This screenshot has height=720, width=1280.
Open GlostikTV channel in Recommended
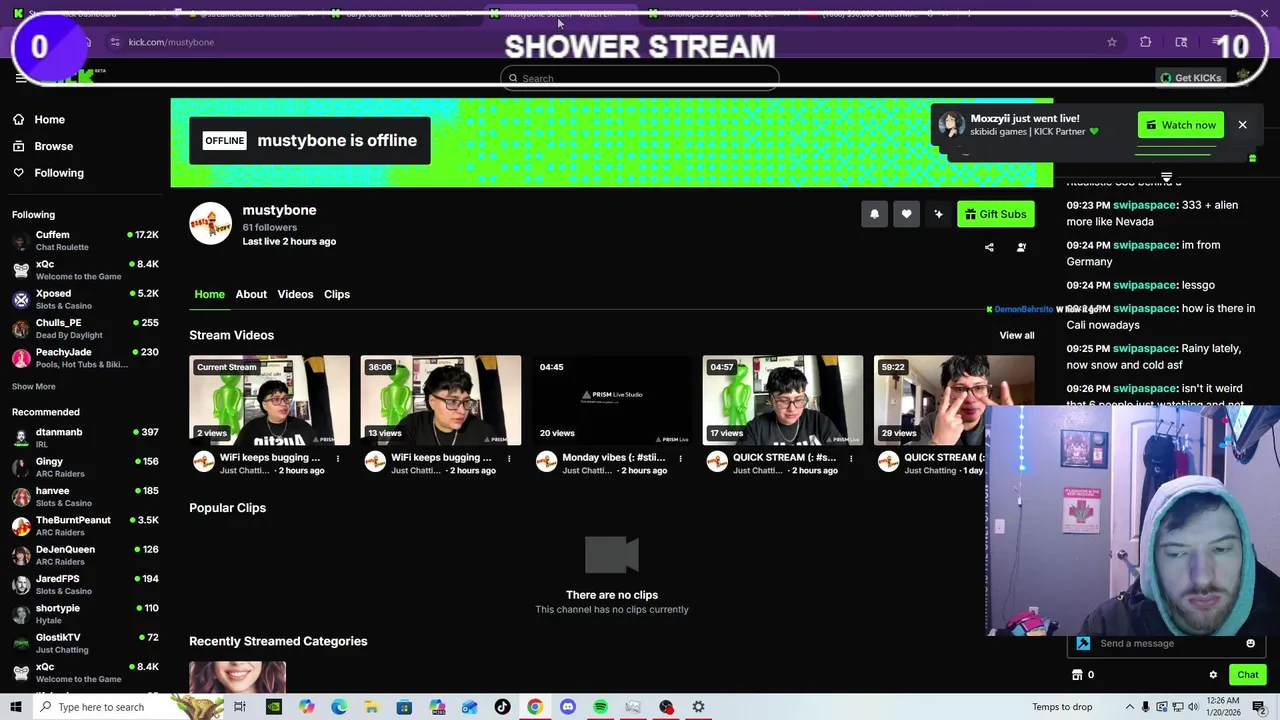[x=85, y=643]
